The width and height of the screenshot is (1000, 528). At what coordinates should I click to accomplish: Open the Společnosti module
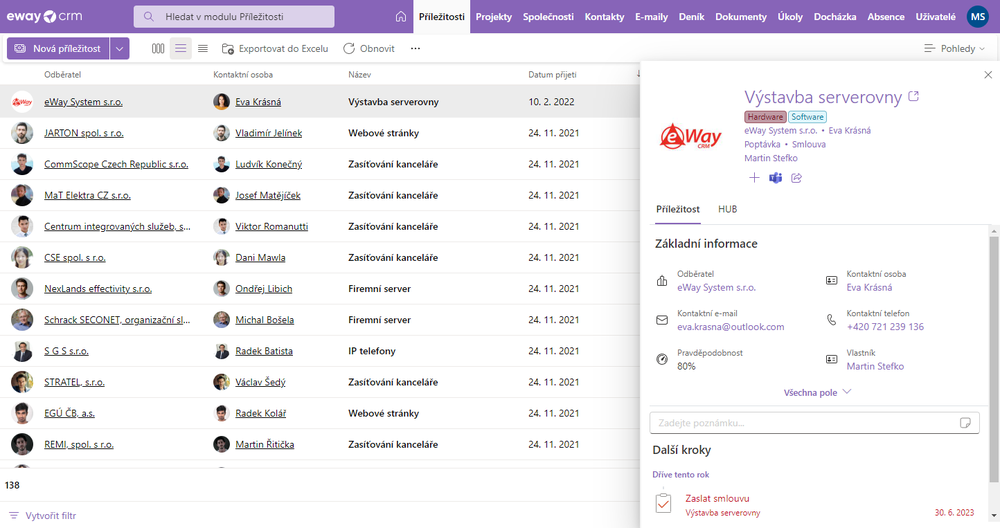(x=548, y=17)
